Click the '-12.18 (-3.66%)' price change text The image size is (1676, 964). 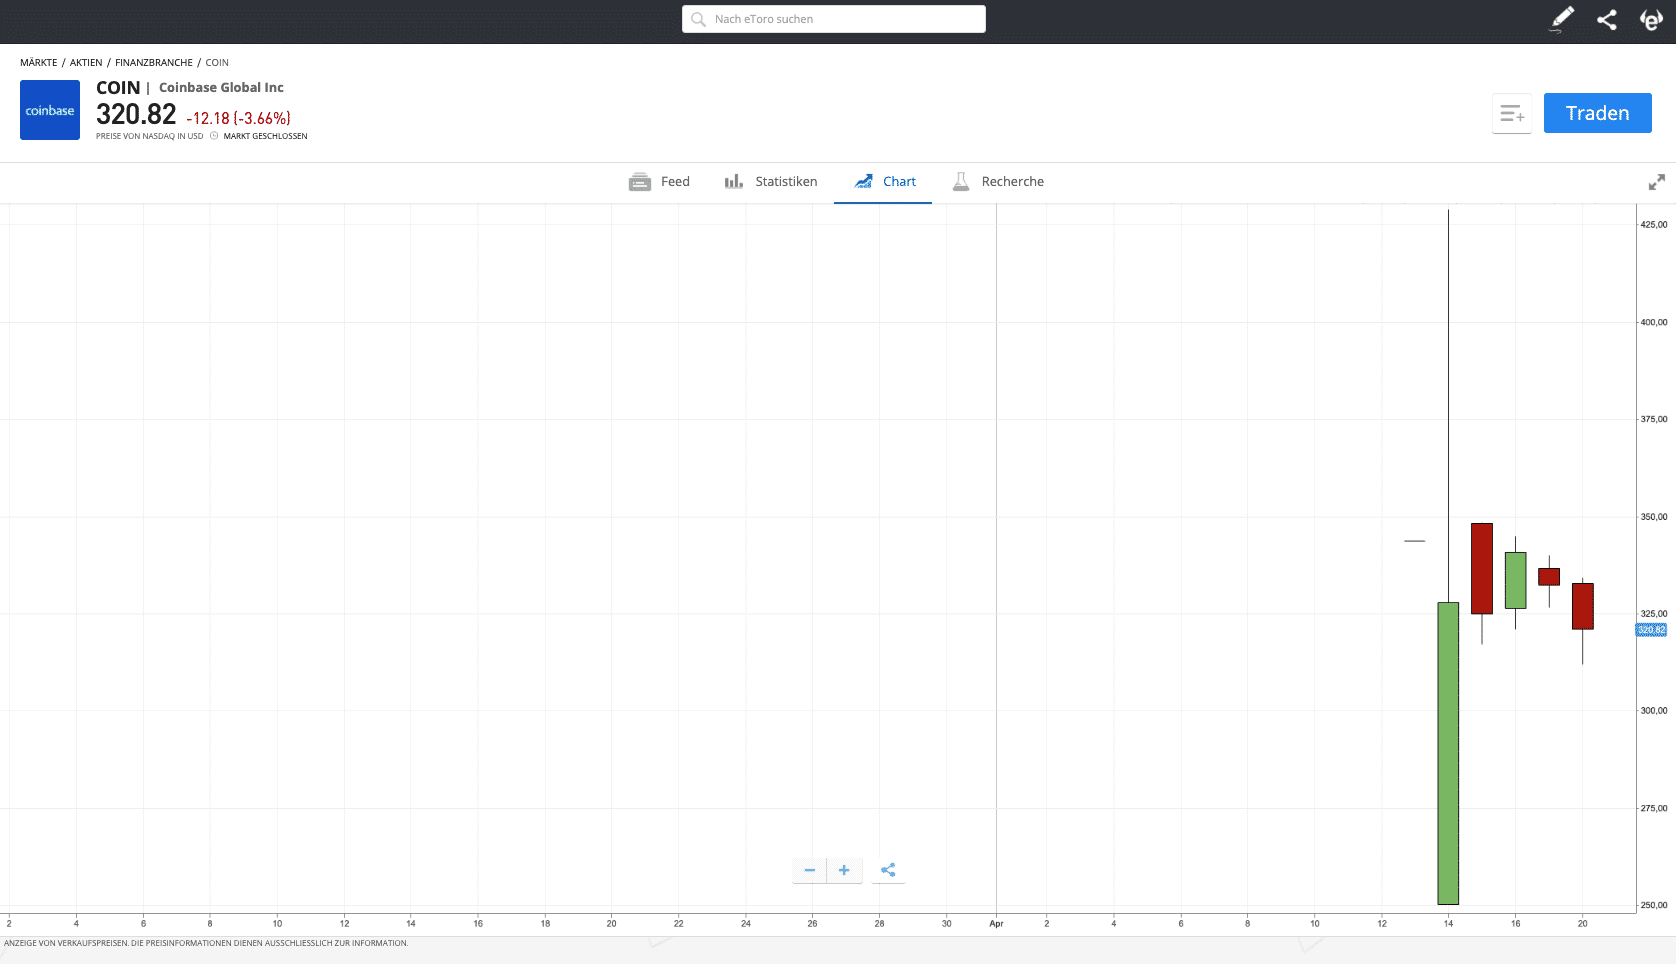tap(239, 118)
